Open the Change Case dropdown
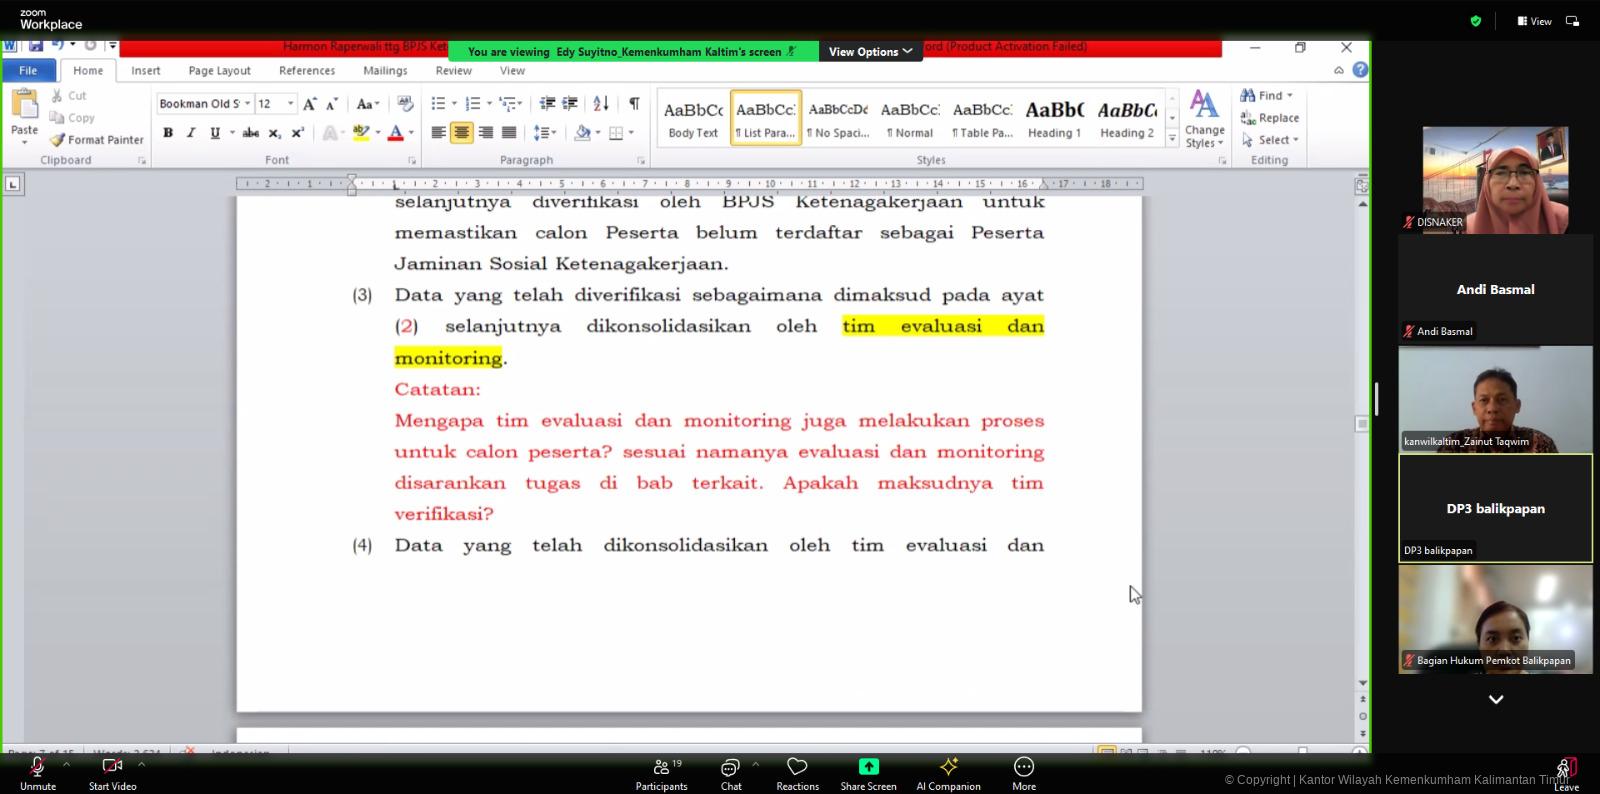 point(367,104)
